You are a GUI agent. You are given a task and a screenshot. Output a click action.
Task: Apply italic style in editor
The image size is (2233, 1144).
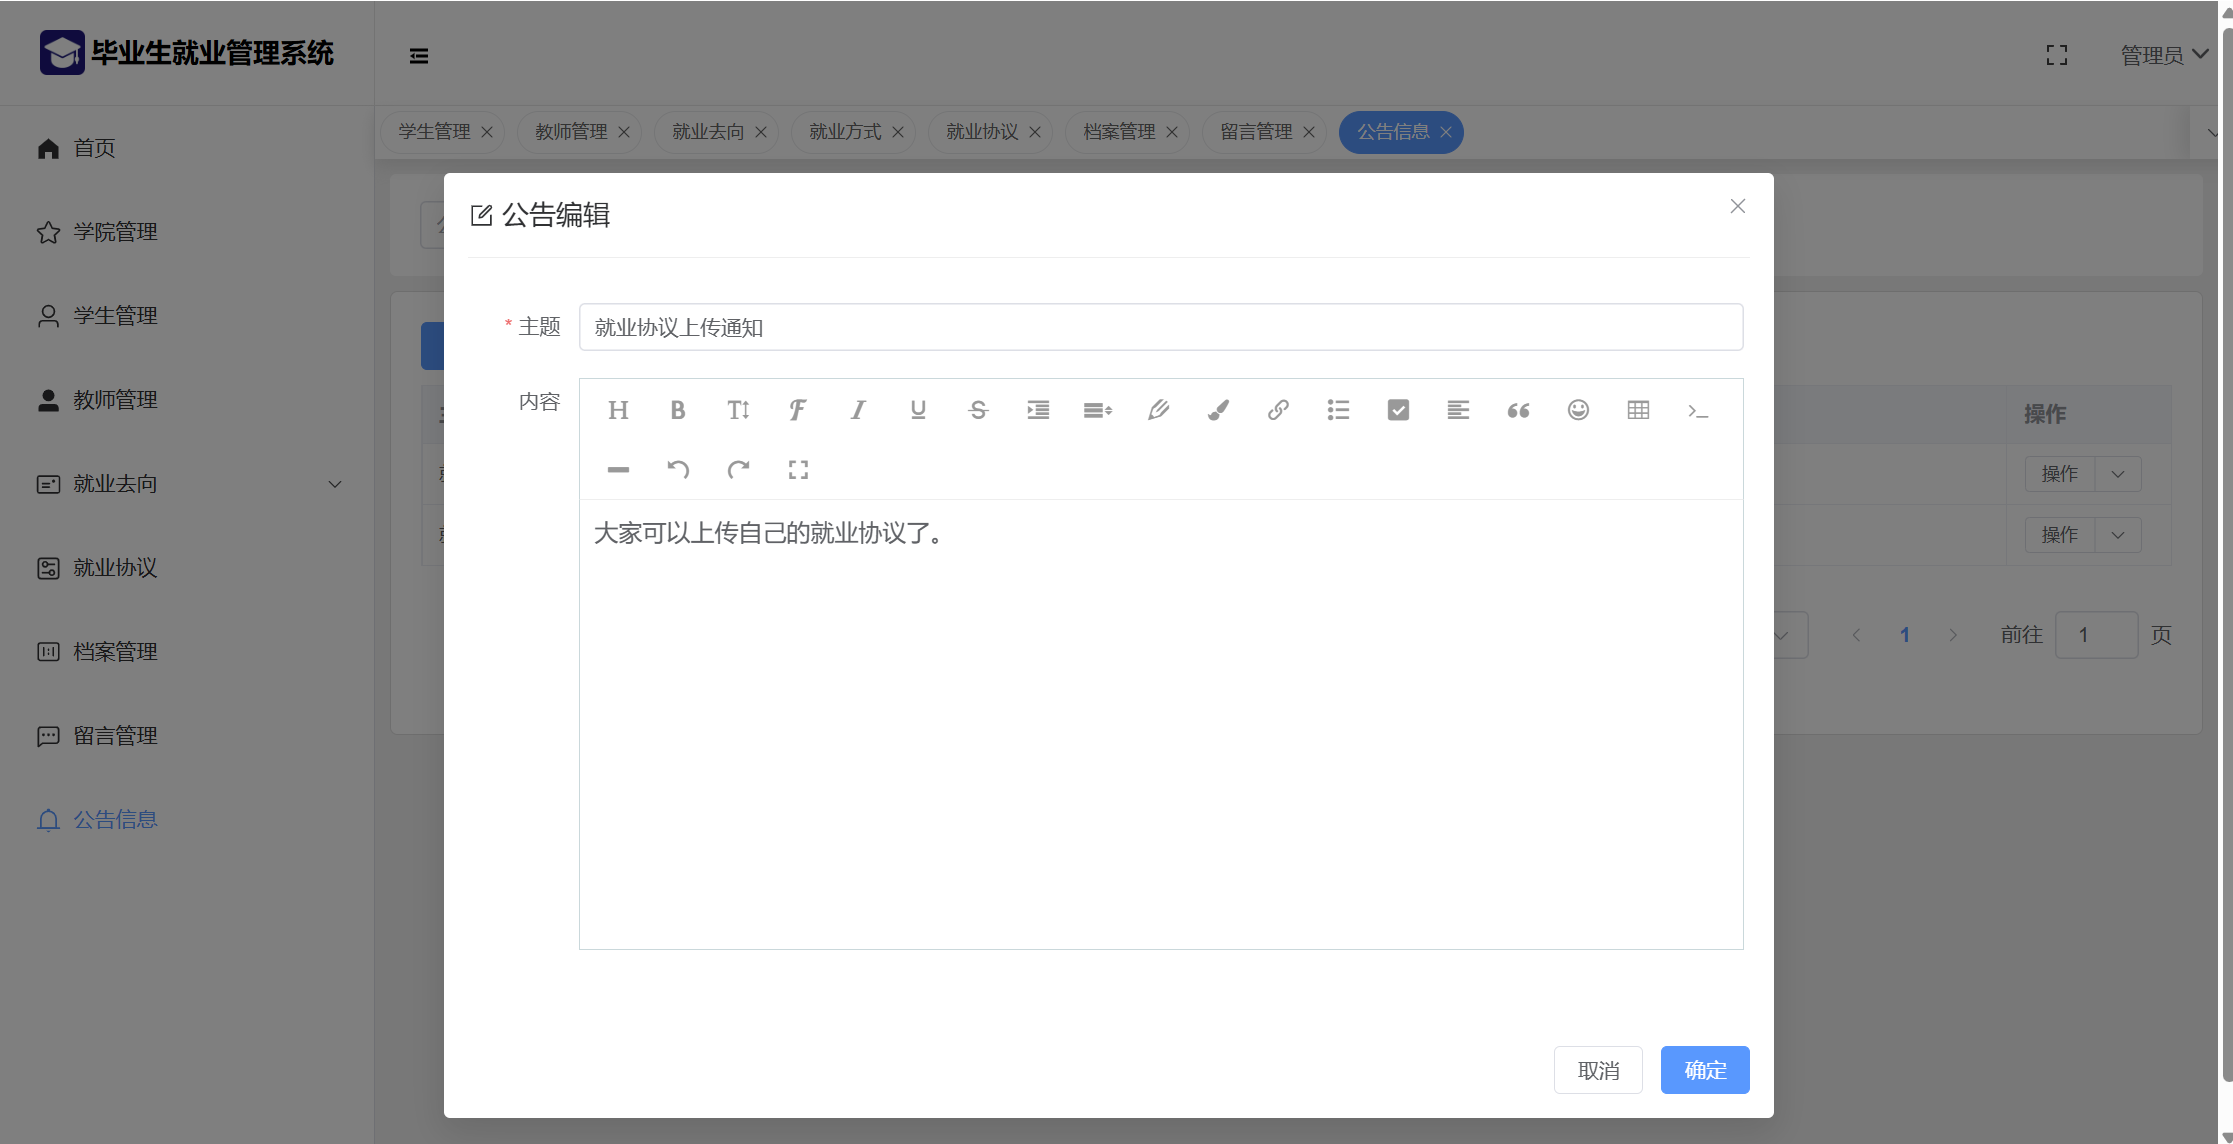click(858, 410)
